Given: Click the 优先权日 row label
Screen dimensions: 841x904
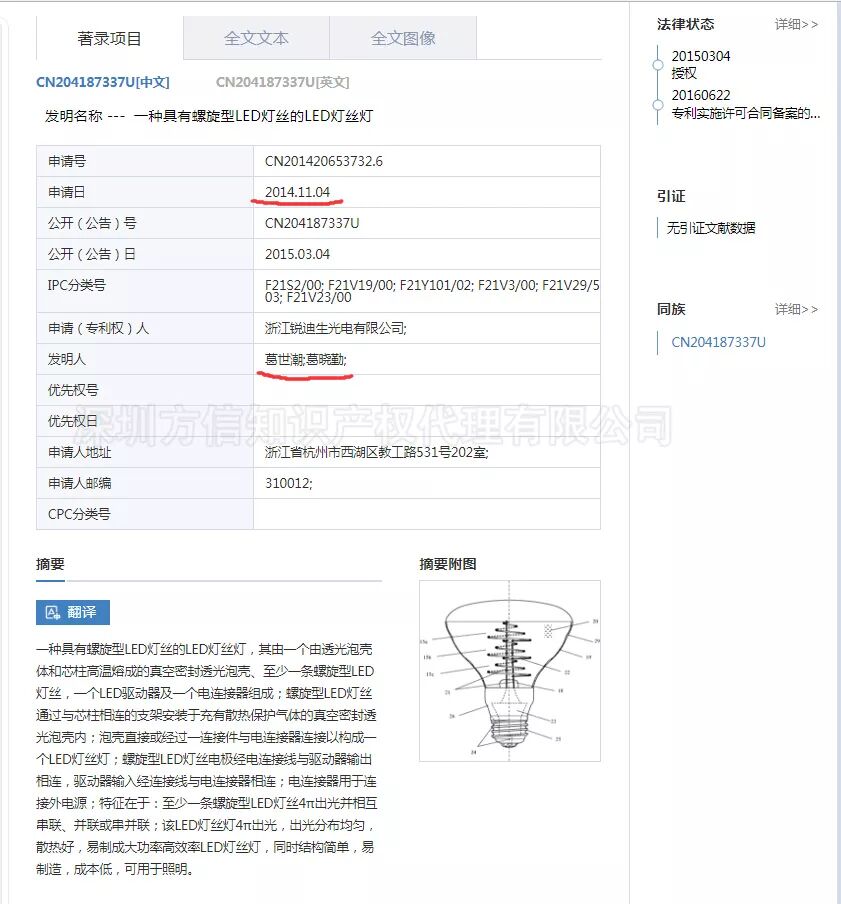Looking at the screenshot, I should [73, 421].
